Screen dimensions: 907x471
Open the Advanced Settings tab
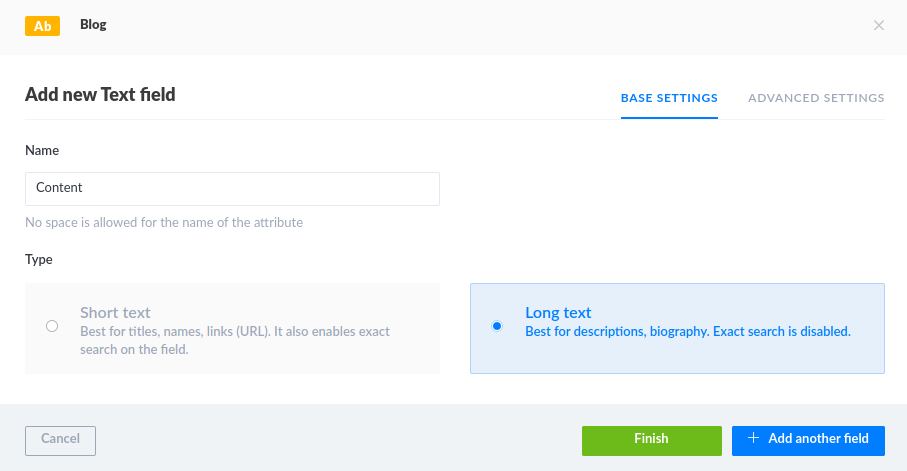(816, 98)
